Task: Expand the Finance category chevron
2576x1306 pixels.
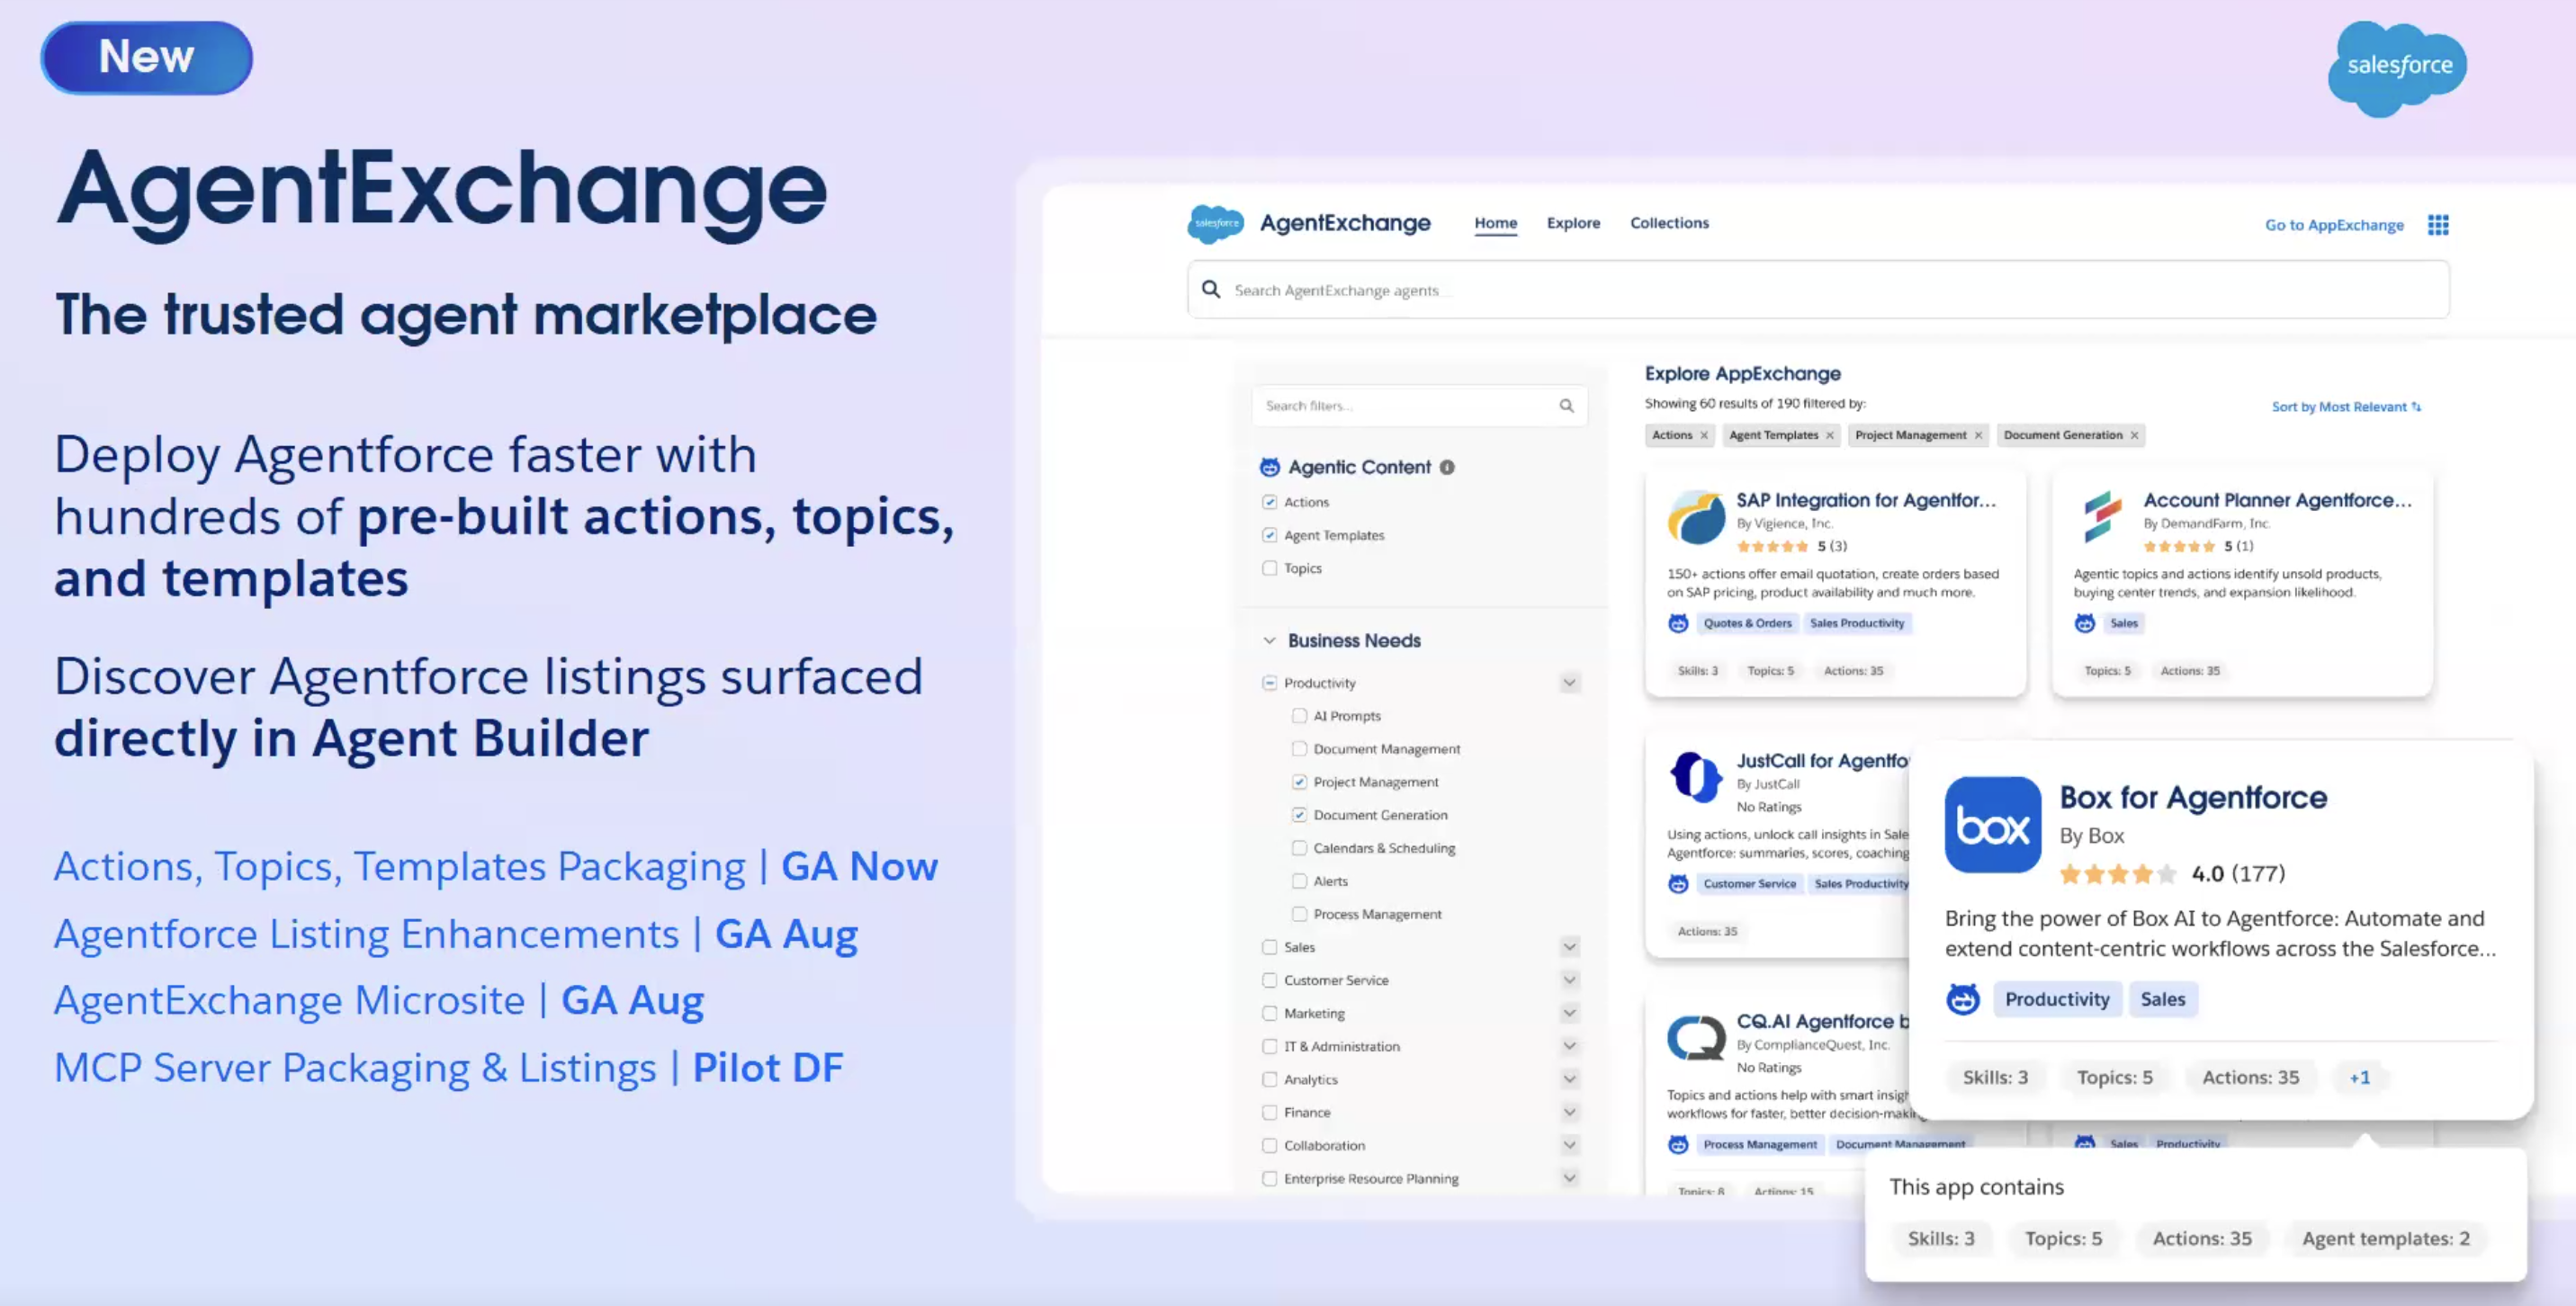Action: [1569, 1112]
